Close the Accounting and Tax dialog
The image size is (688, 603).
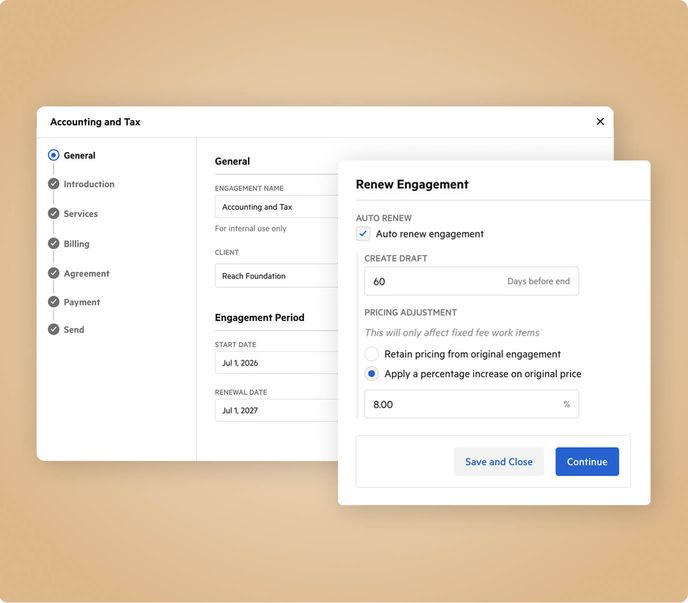[600, 122]
